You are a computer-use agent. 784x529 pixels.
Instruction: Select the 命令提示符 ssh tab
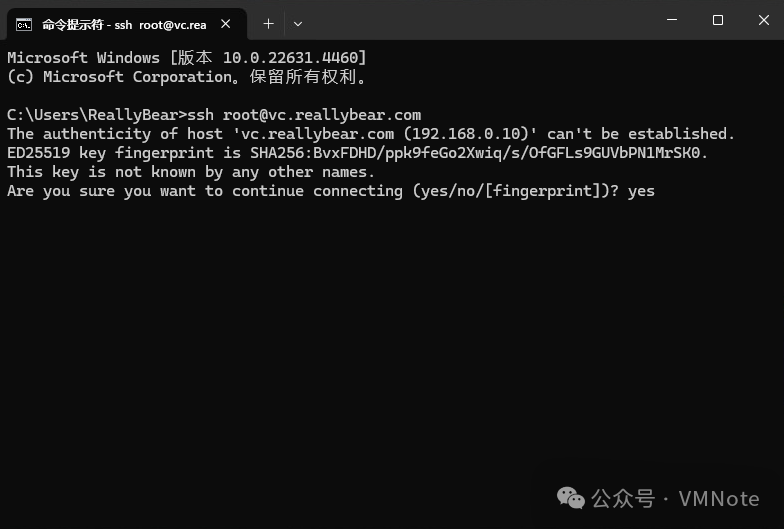pos(120,23)
